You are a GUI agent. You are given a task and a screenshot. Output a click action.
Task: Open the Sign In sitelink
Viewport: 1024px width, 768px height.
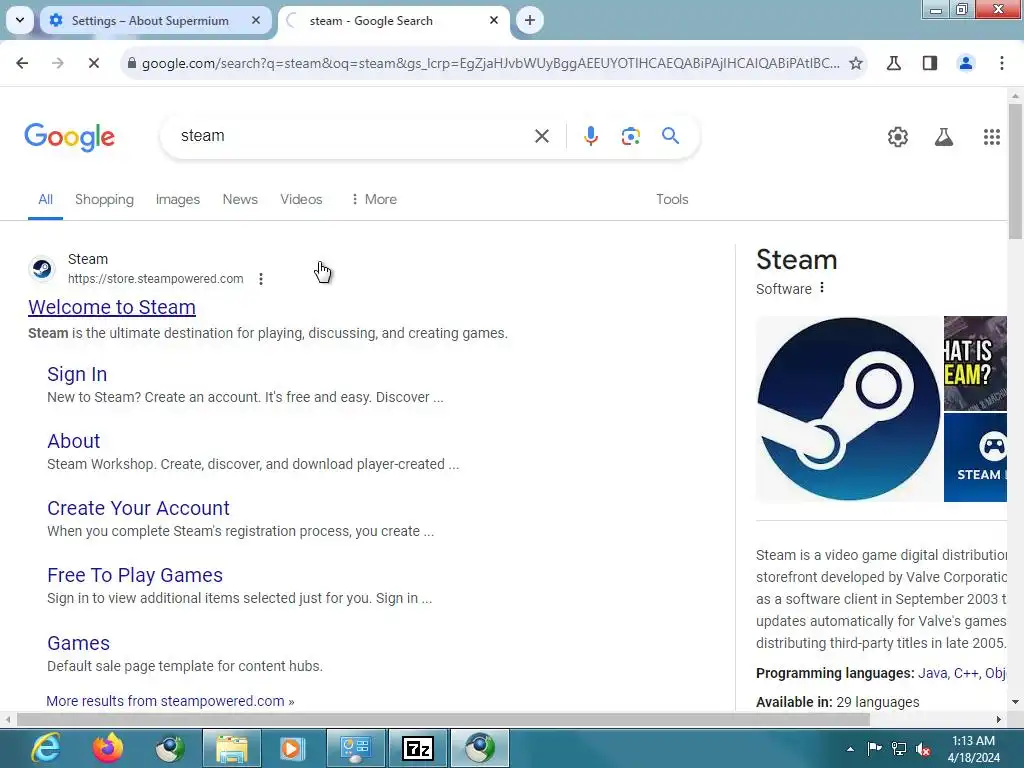pyautogui.click(x=77, y=374)
